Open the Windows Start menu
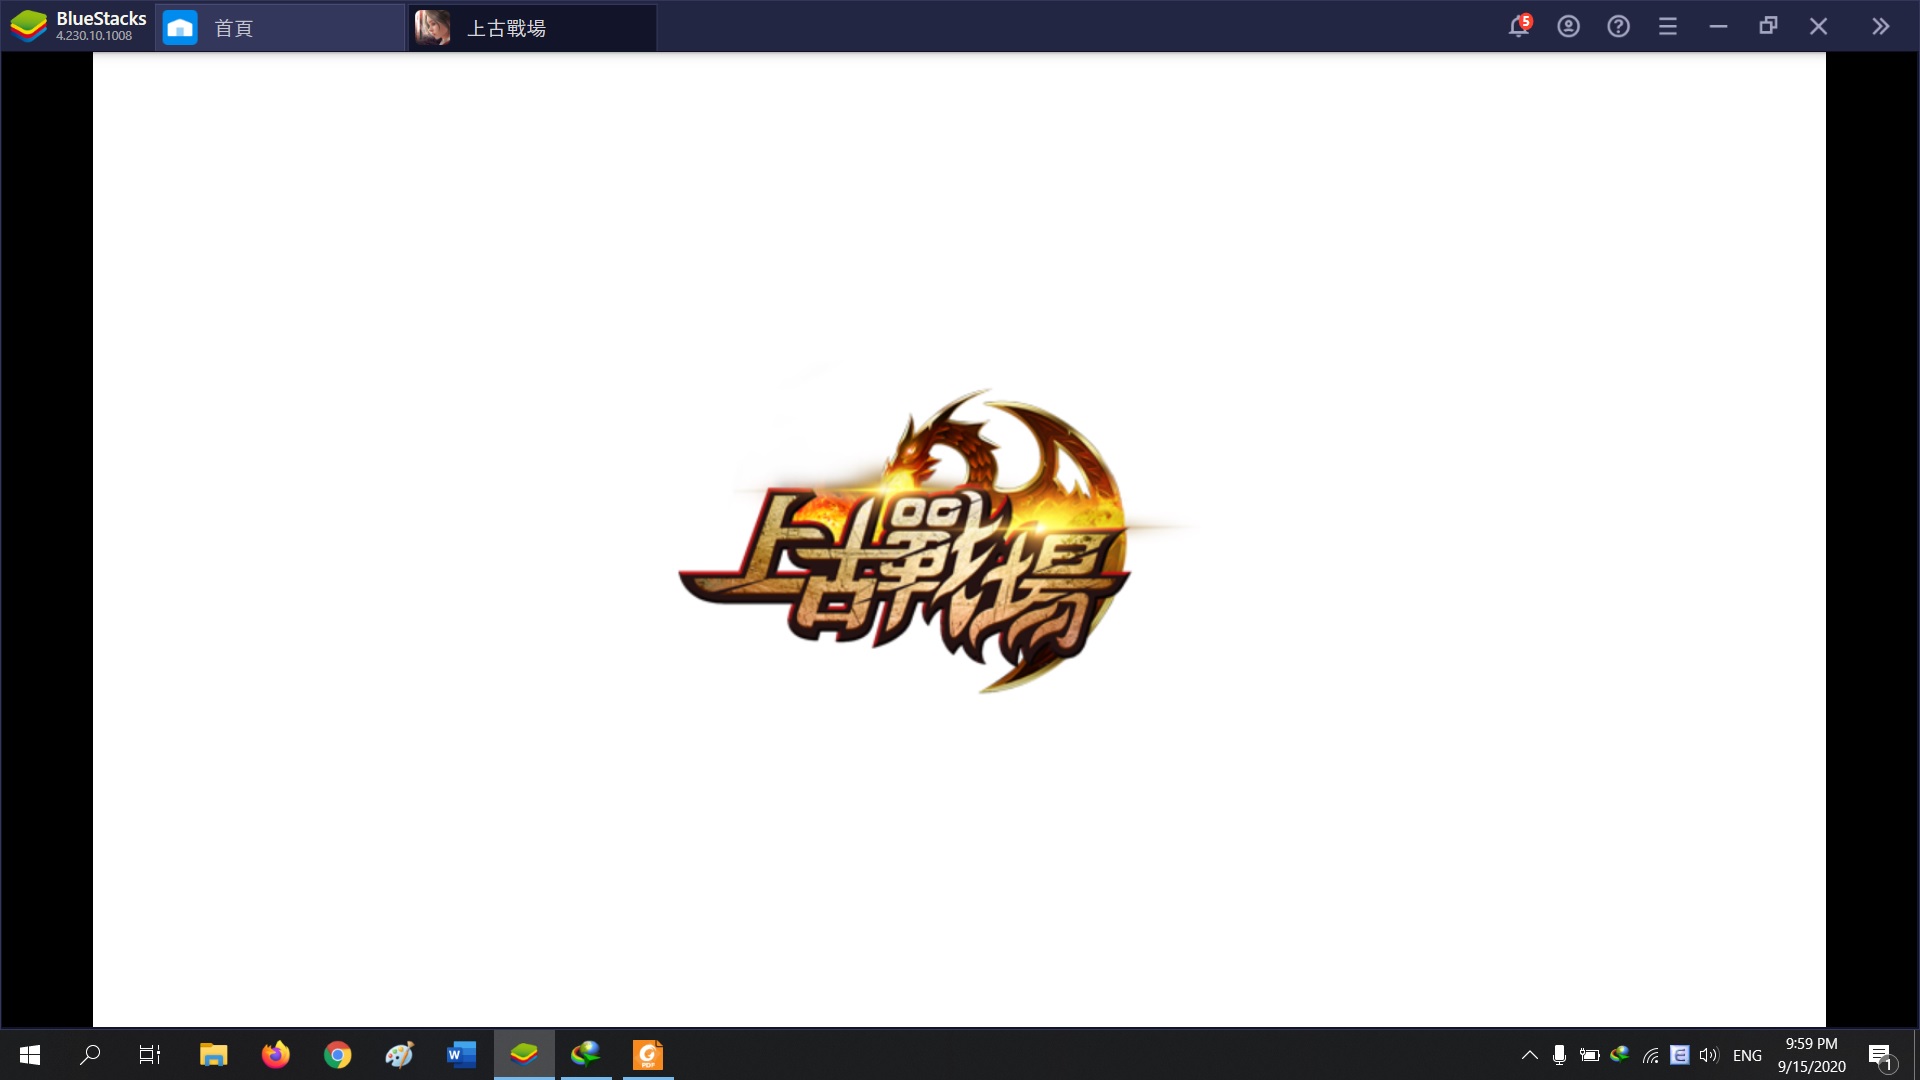The image size is (1920, 1080). 30,1054
